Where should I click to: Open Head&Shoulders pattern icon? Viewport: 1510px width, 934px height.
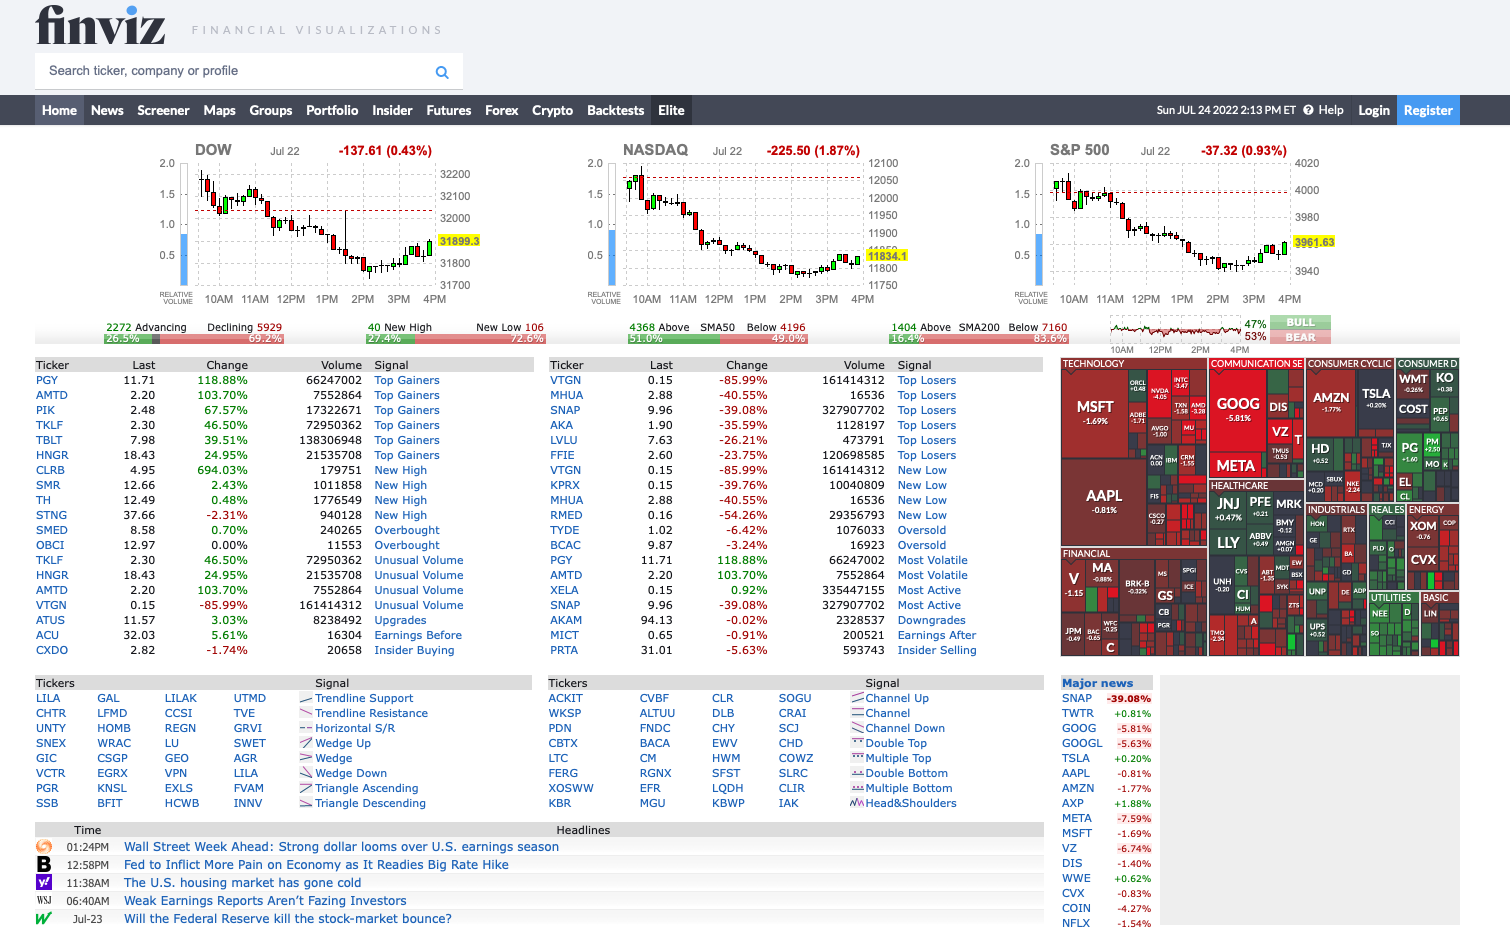(857, 803)
